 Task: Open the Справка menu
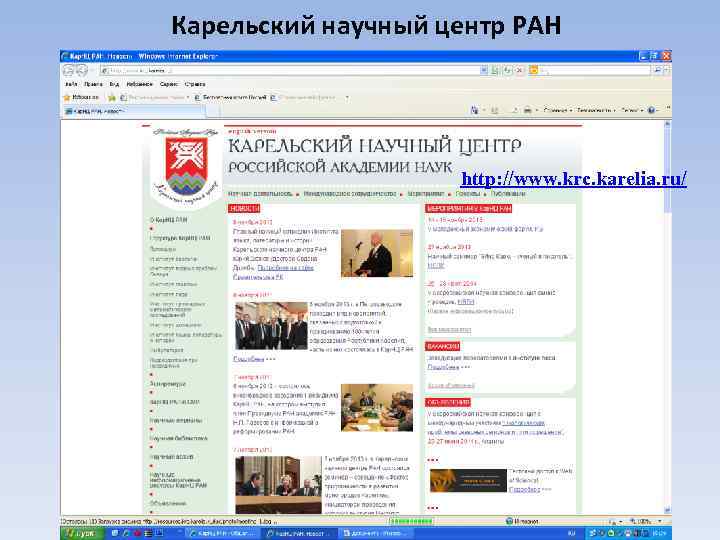pyautogui.click(x=195, y=84)
